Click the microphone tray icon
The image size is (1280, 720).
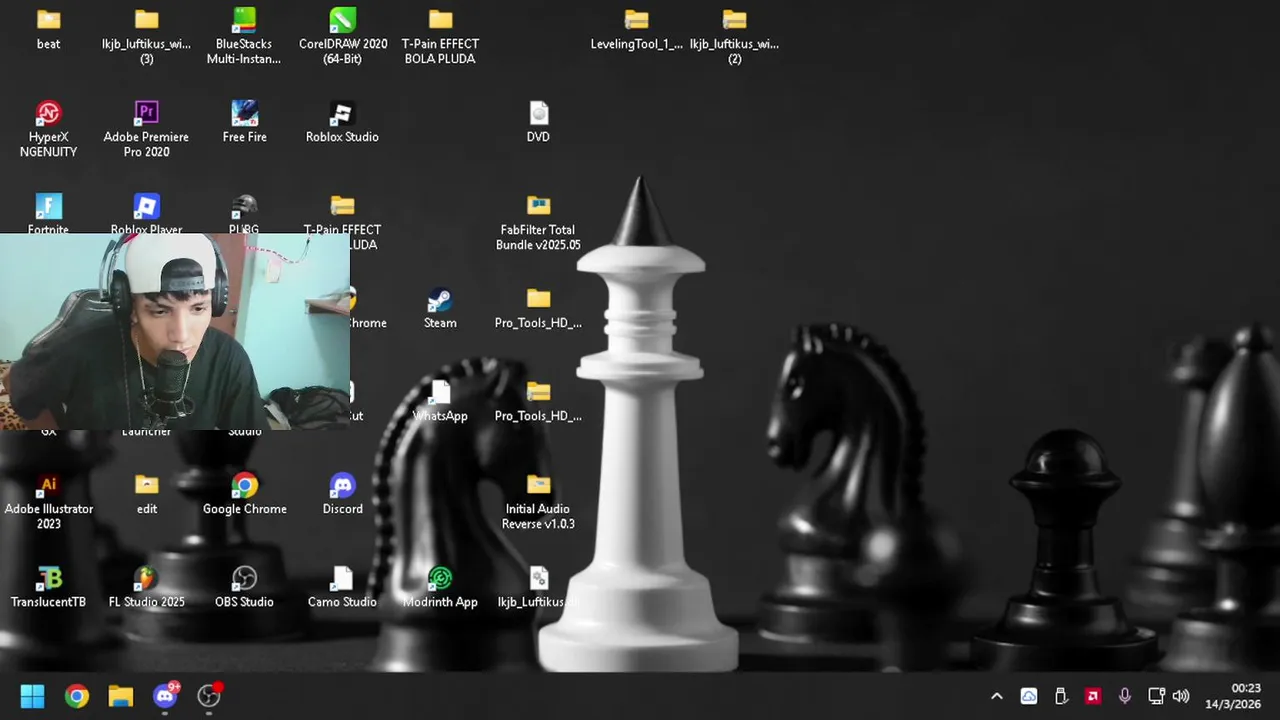coord(1125,696)
